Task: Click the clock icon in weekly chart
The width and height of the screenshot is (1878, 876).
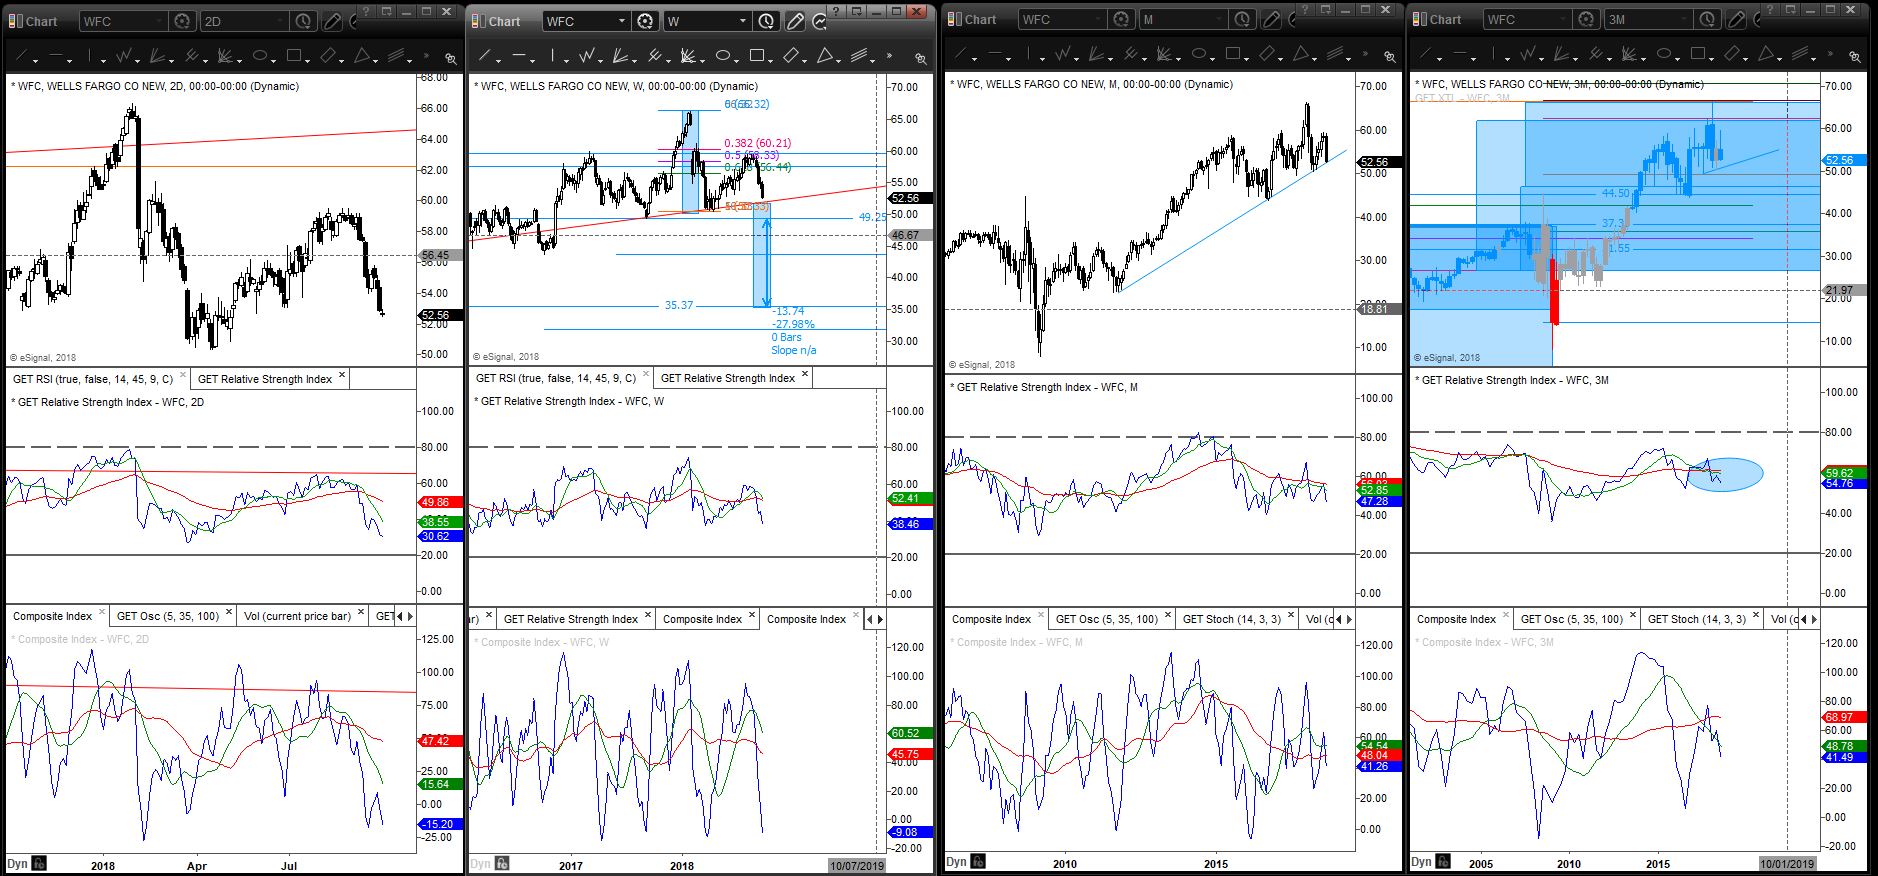Action: (766, 21)
